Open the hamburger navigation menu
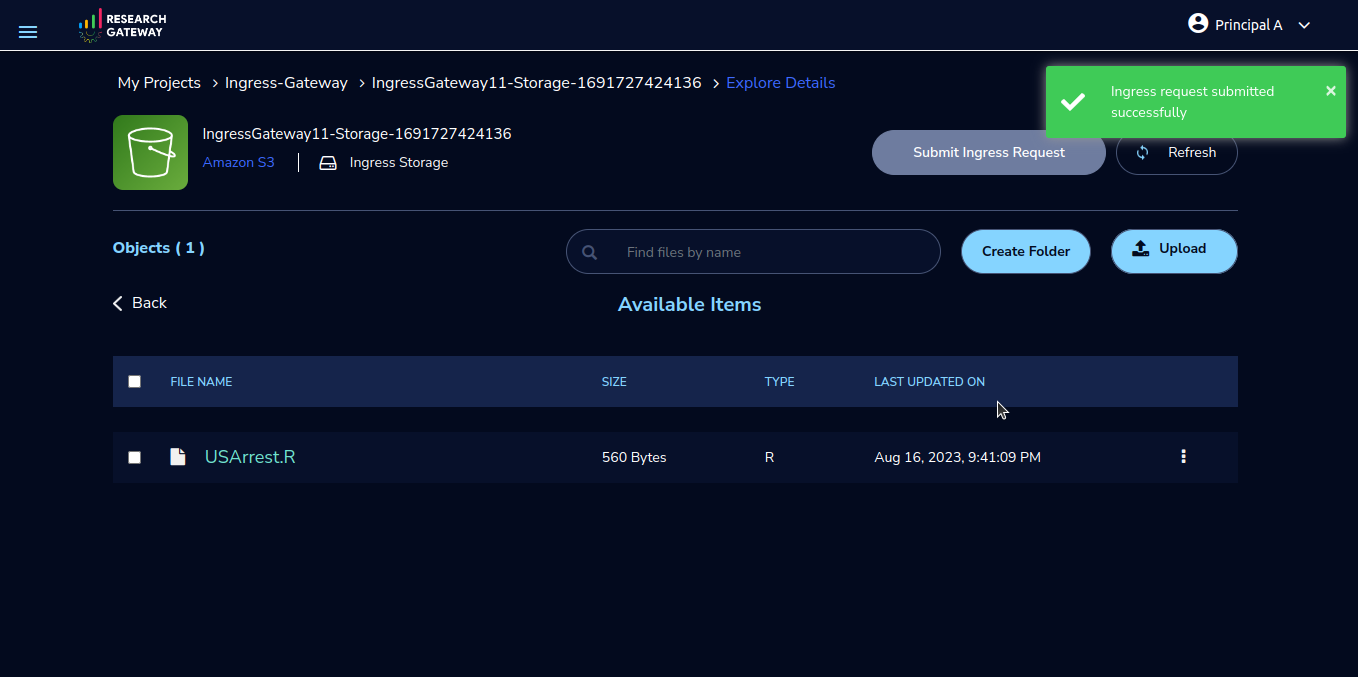The width and height of the screenshot is (1358, 677). 28,32
